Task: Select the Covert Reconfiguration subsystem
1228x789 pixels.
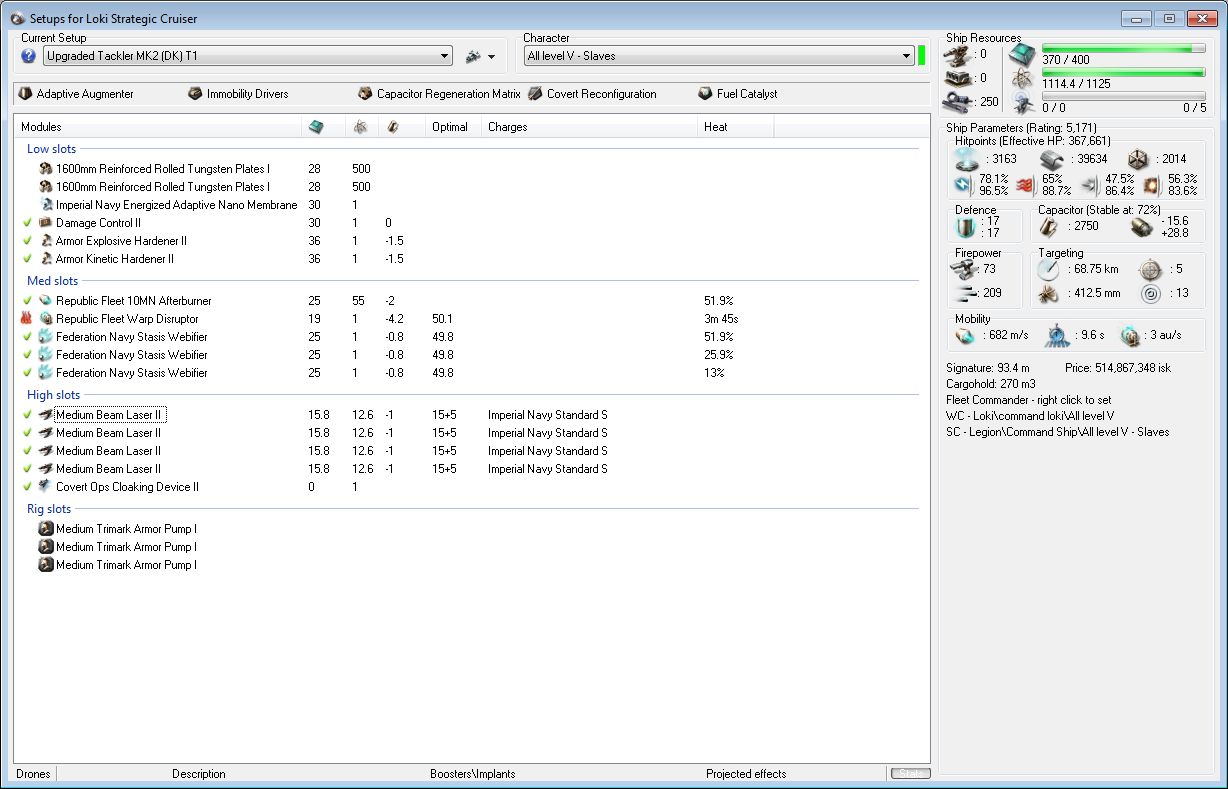Action: [x=592, y=94]
